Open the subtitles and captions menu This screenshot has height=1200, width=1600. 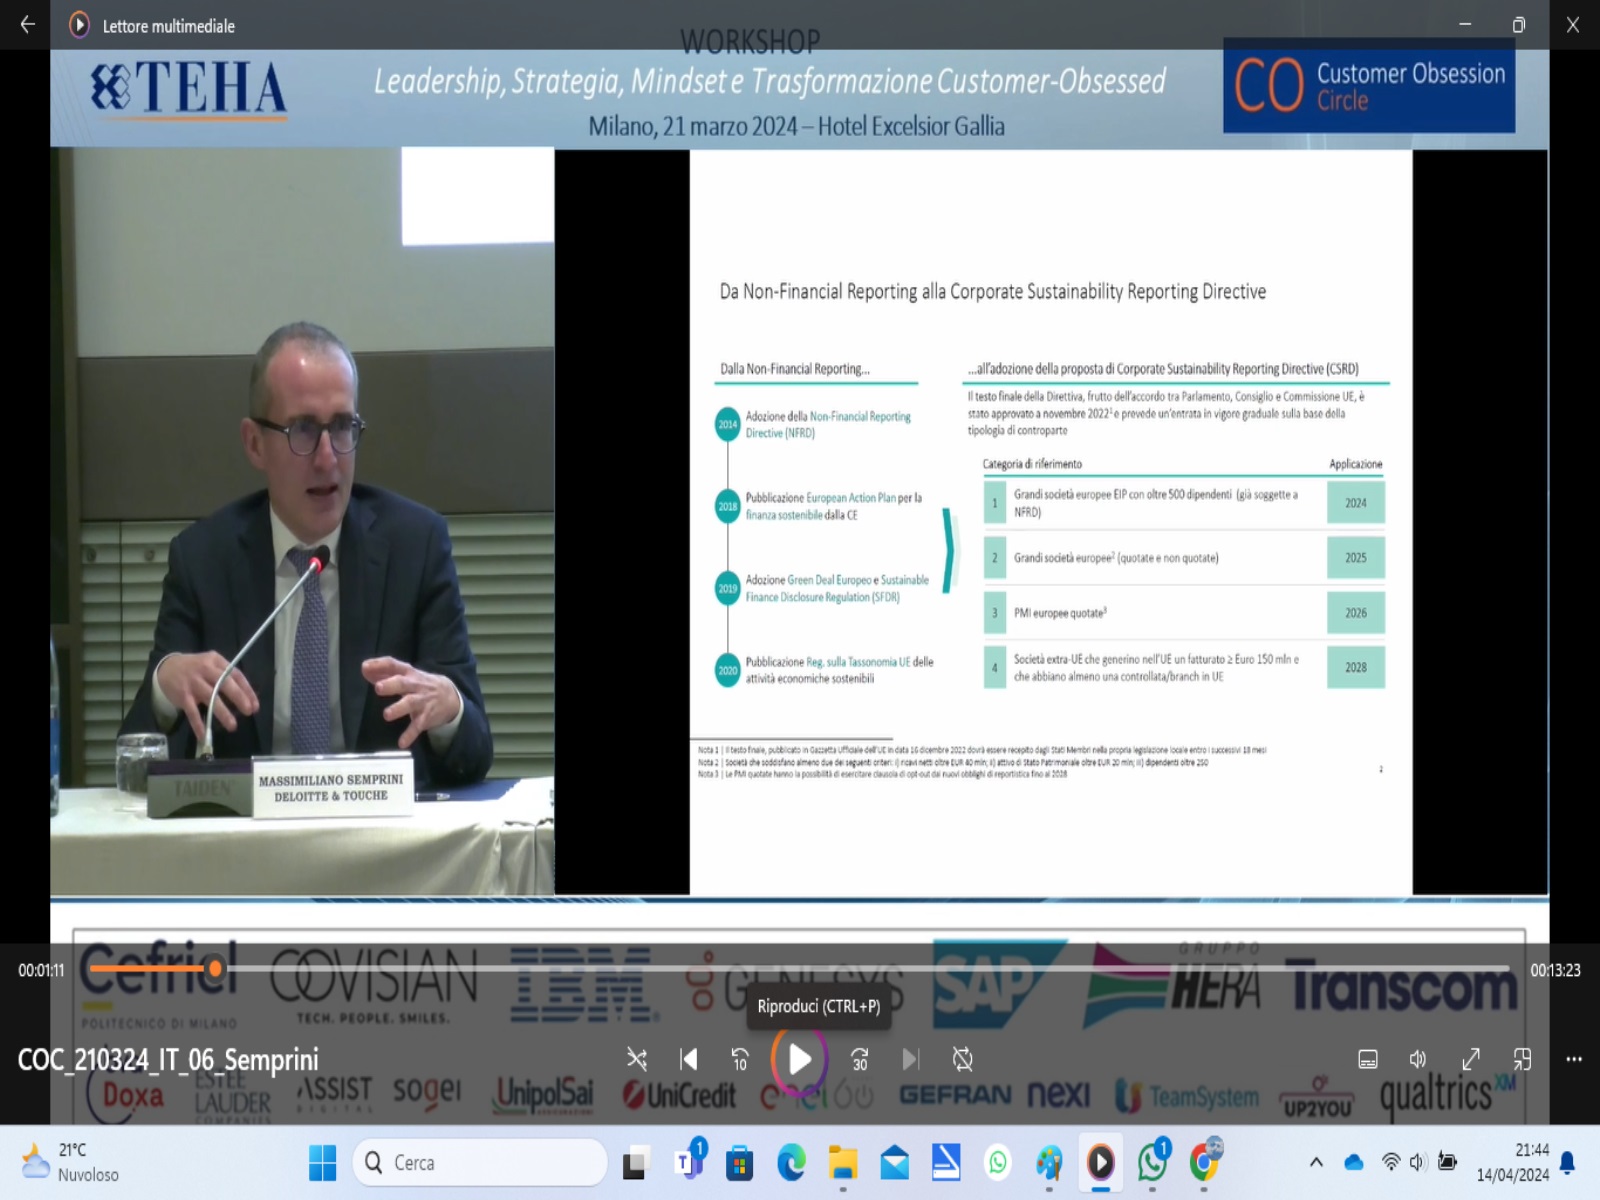click(x=1368, y=1059)
